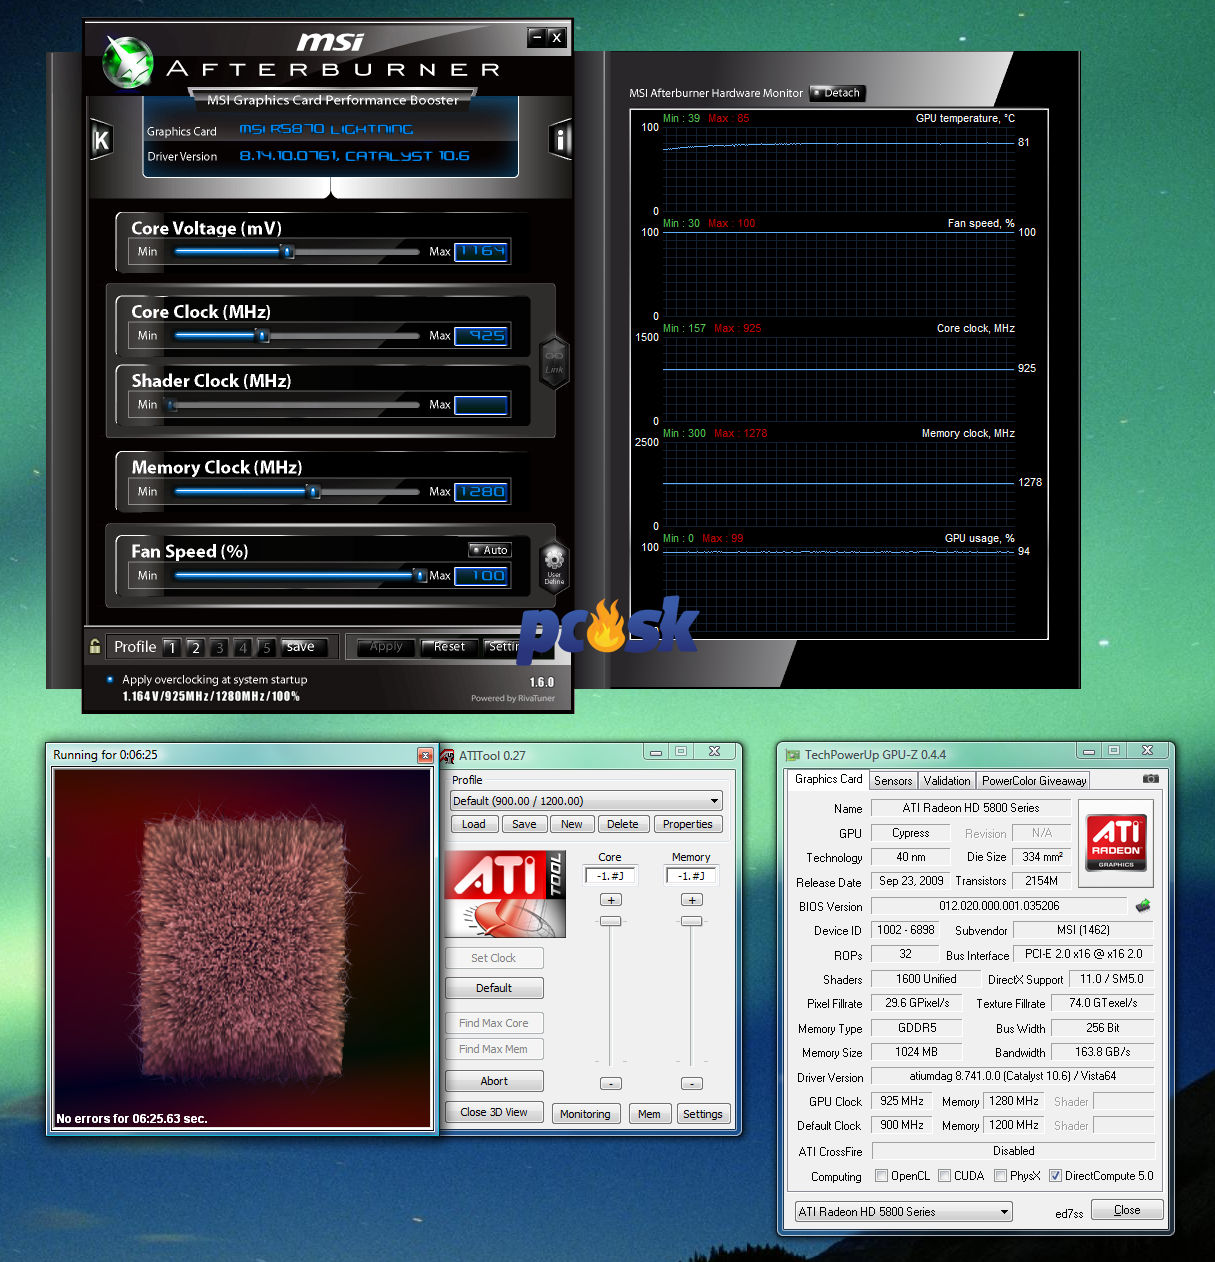The image size is (1215, 1262).
Task: Minimize the MSI Afterburner window
Action: tap(537, 37)
